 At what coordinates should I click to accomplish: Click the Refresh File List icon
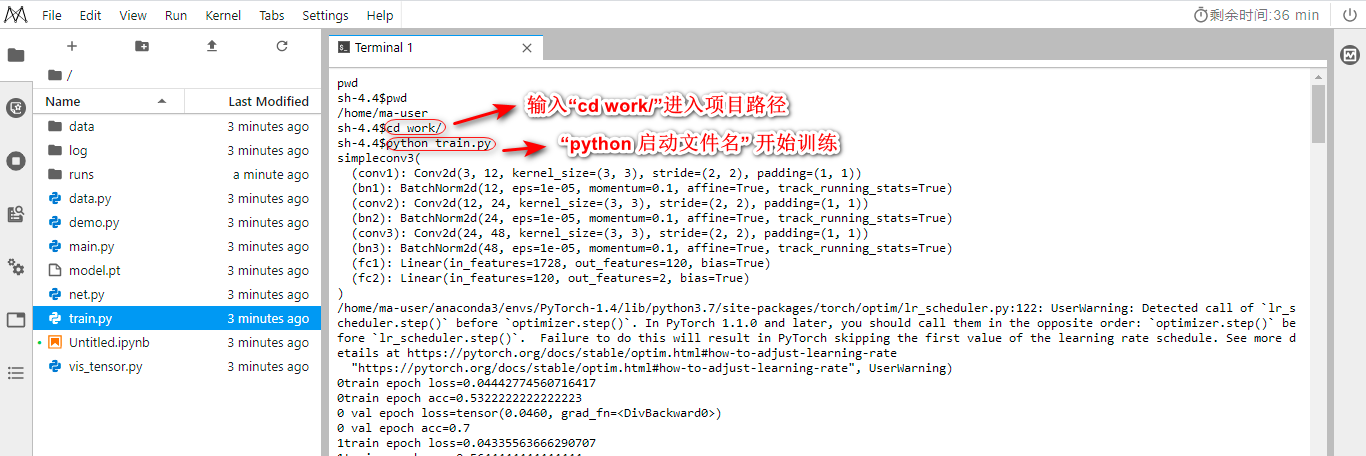282,46
